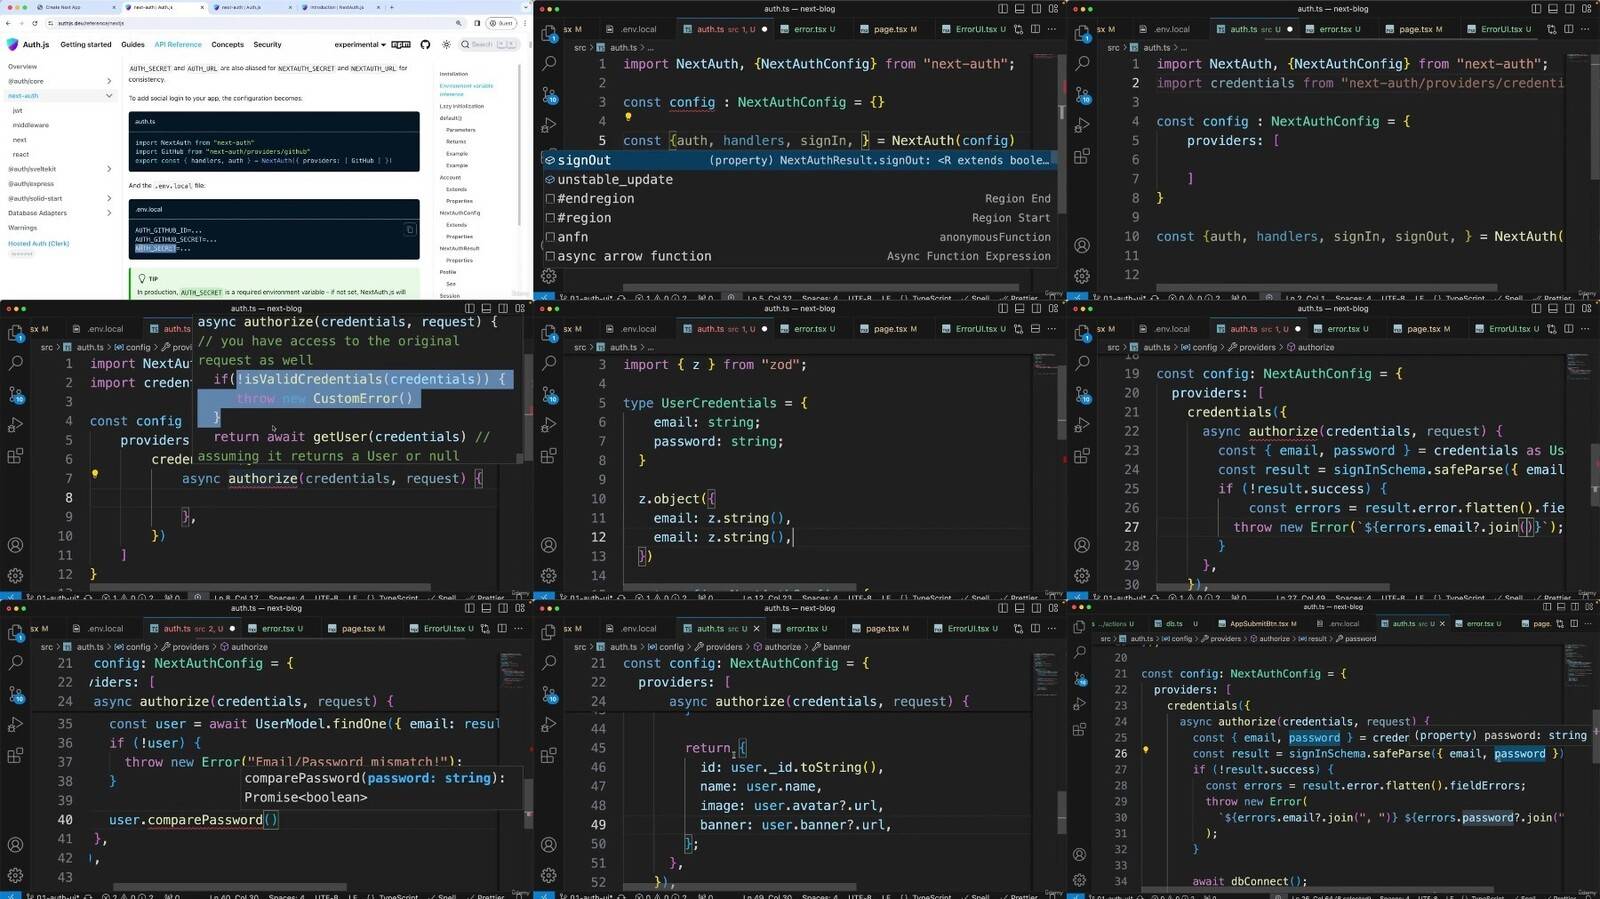Toggle secondary sidebar in banner window title bar
Screen dimensions: 1600x899
point(1037,608)
